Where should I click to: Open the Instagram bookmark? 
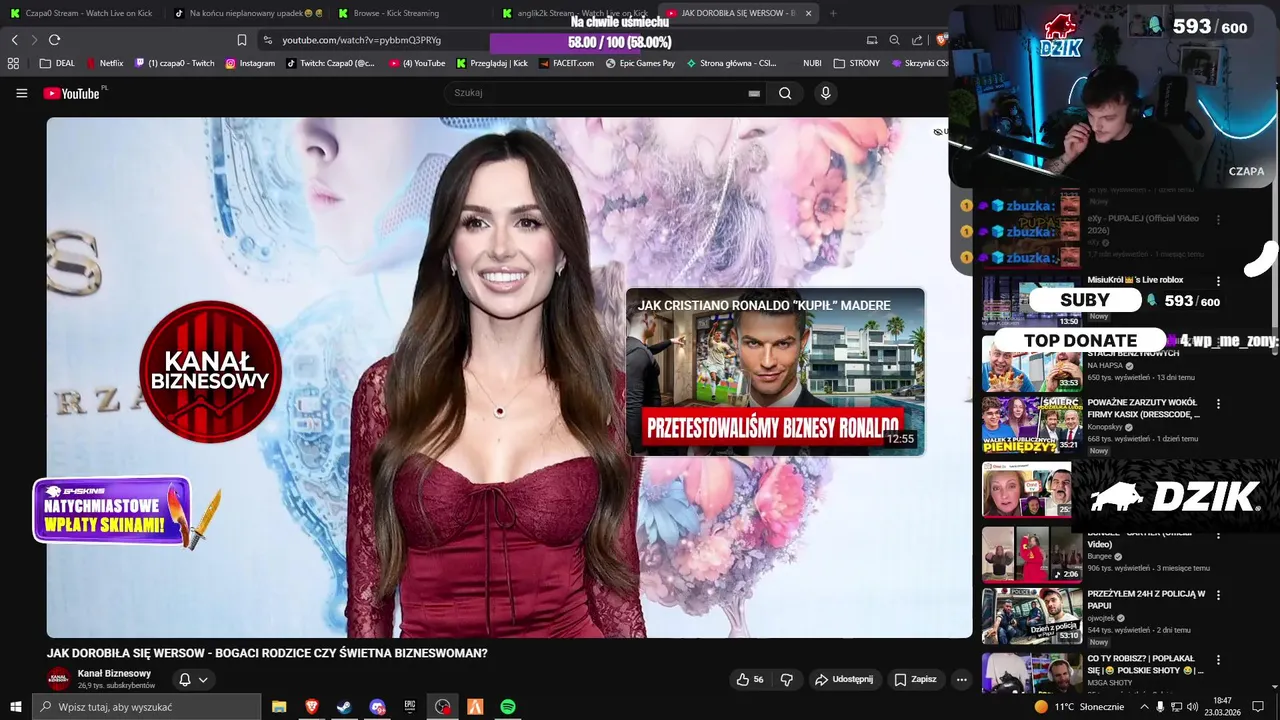tap(250, 63)
